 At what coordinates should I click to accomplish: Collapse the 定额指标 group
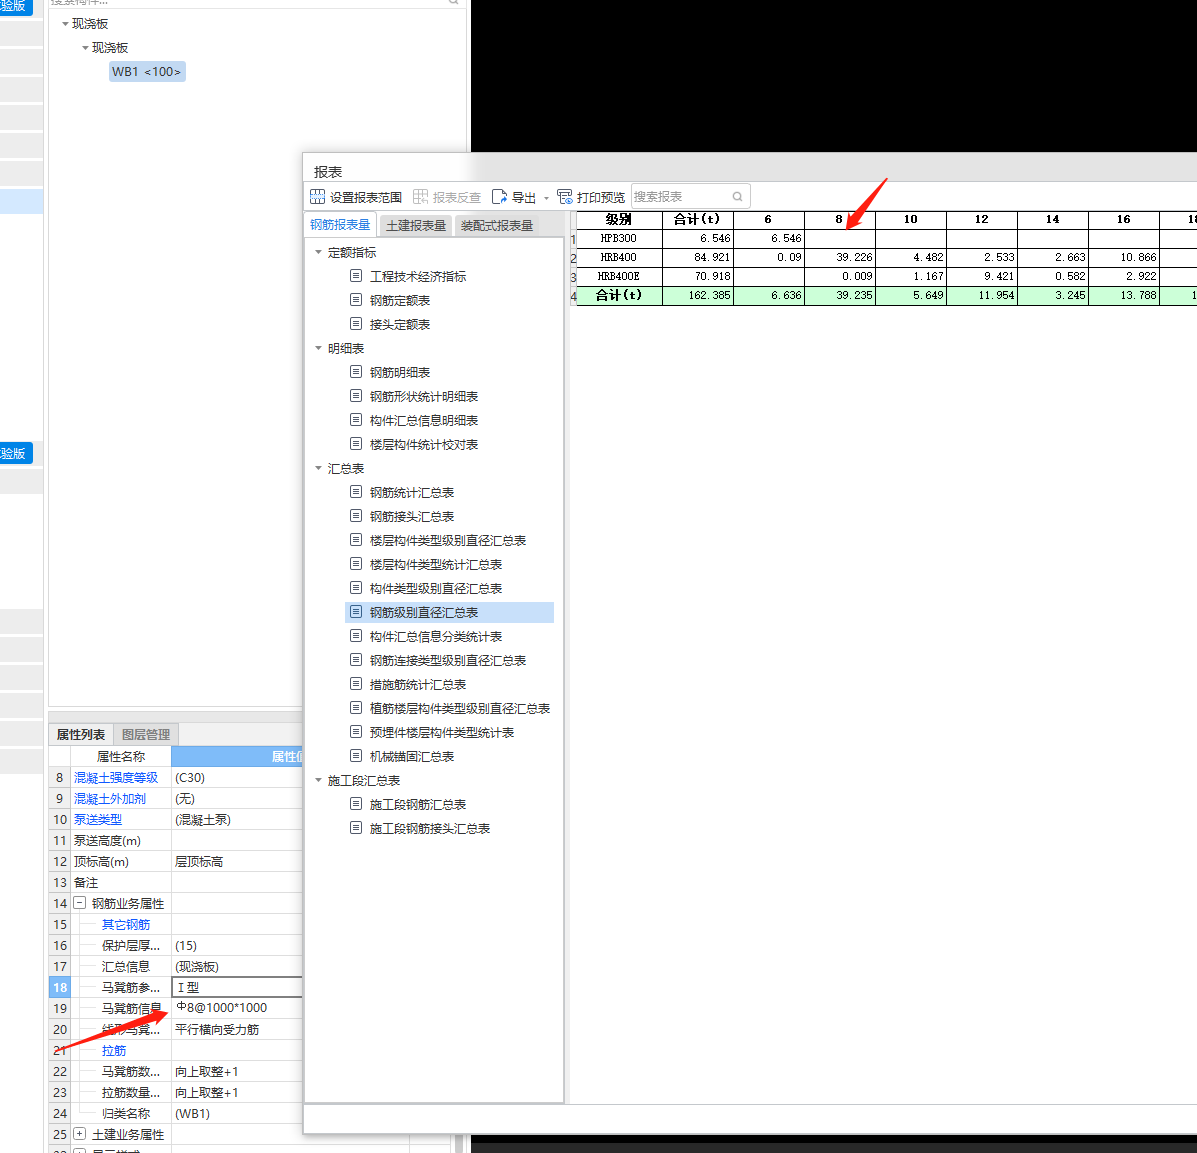click(x=318, y=252)
